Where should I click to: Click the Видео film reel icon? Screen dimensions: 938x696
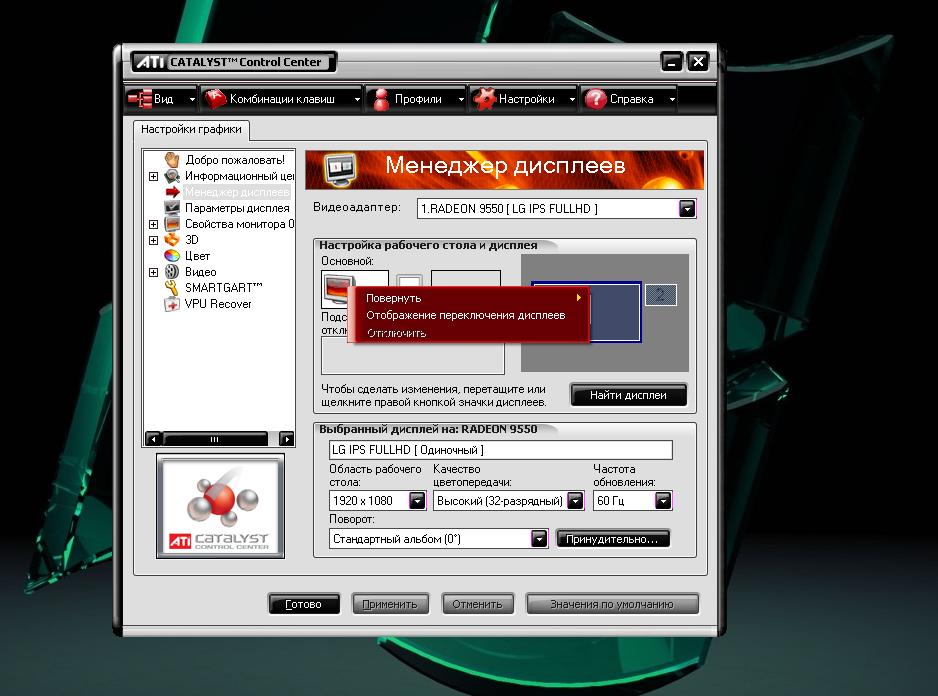172,272
